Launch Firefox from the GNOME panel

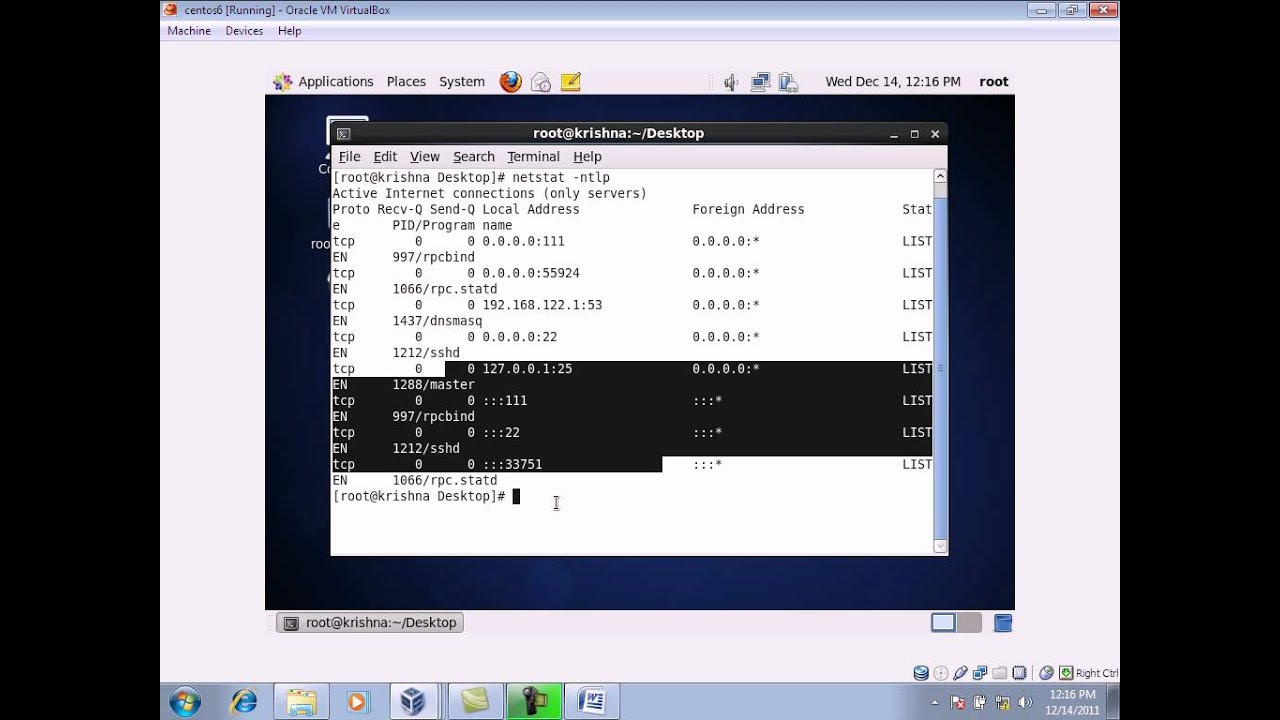click(x=511, y=82)
